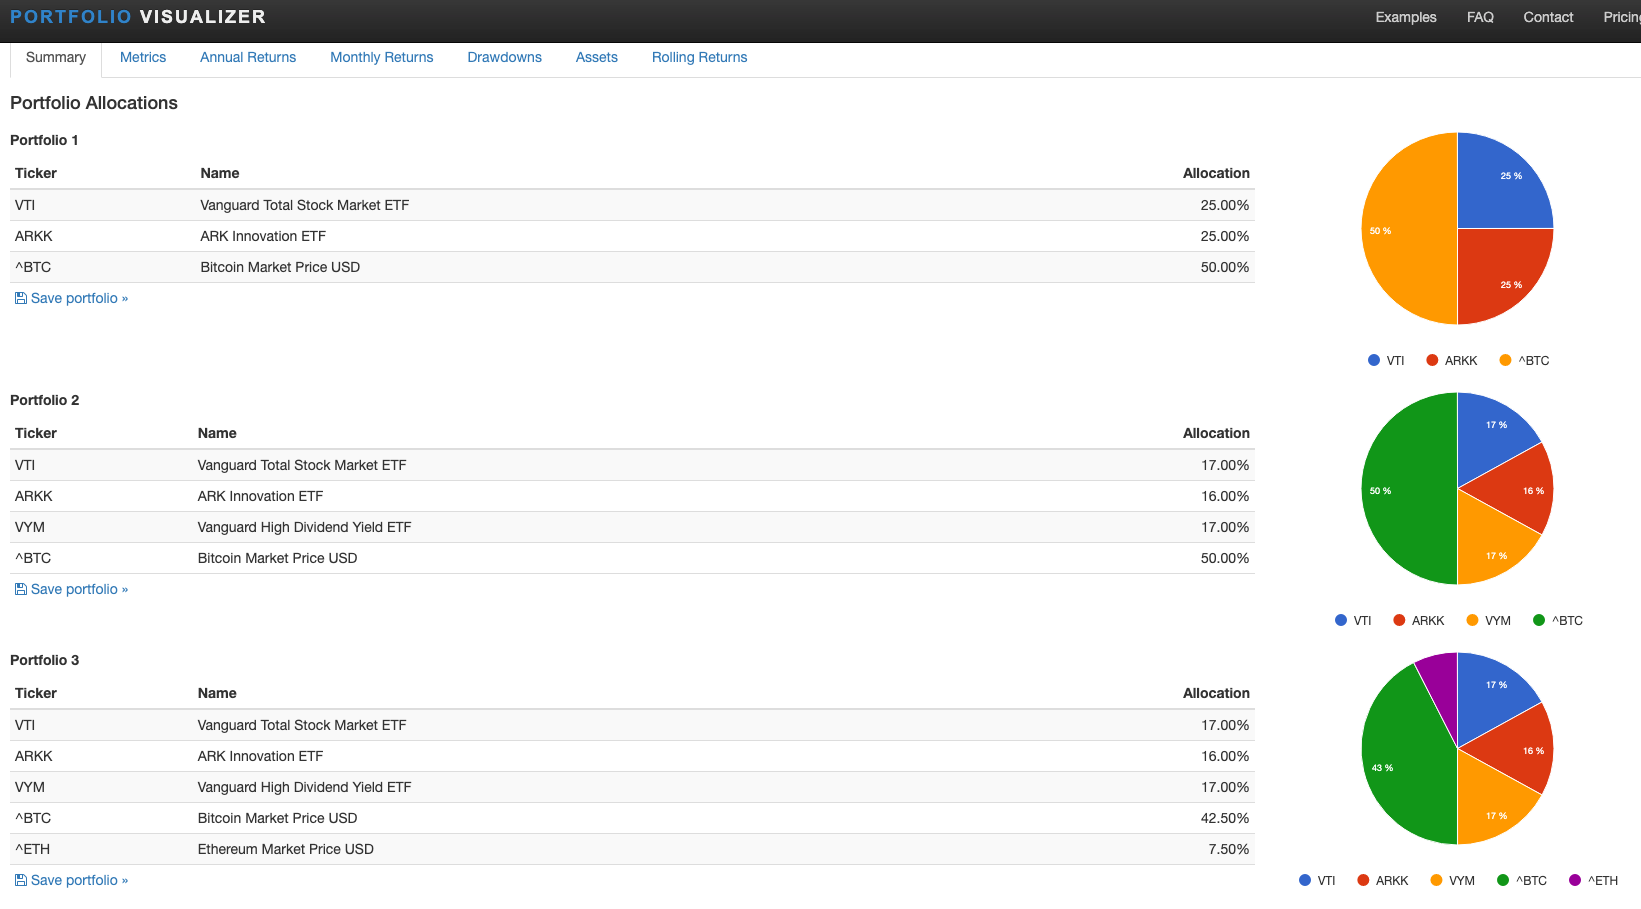Screen dimensions: 1641x909
Task: Click the Portfolio Visualizer logo
Action: (x=138, y=17)
